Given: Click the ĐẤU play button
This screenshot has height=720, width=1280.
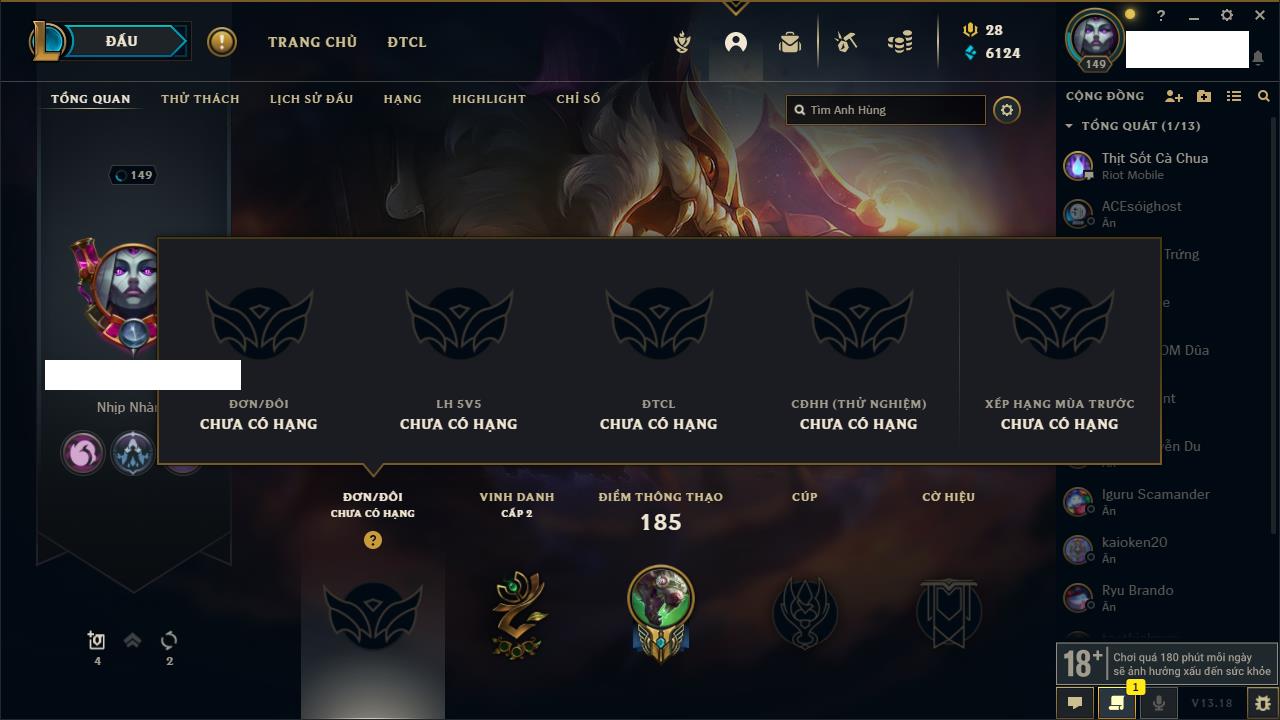Looking at the screenshot, I should (x=122, y=41).
